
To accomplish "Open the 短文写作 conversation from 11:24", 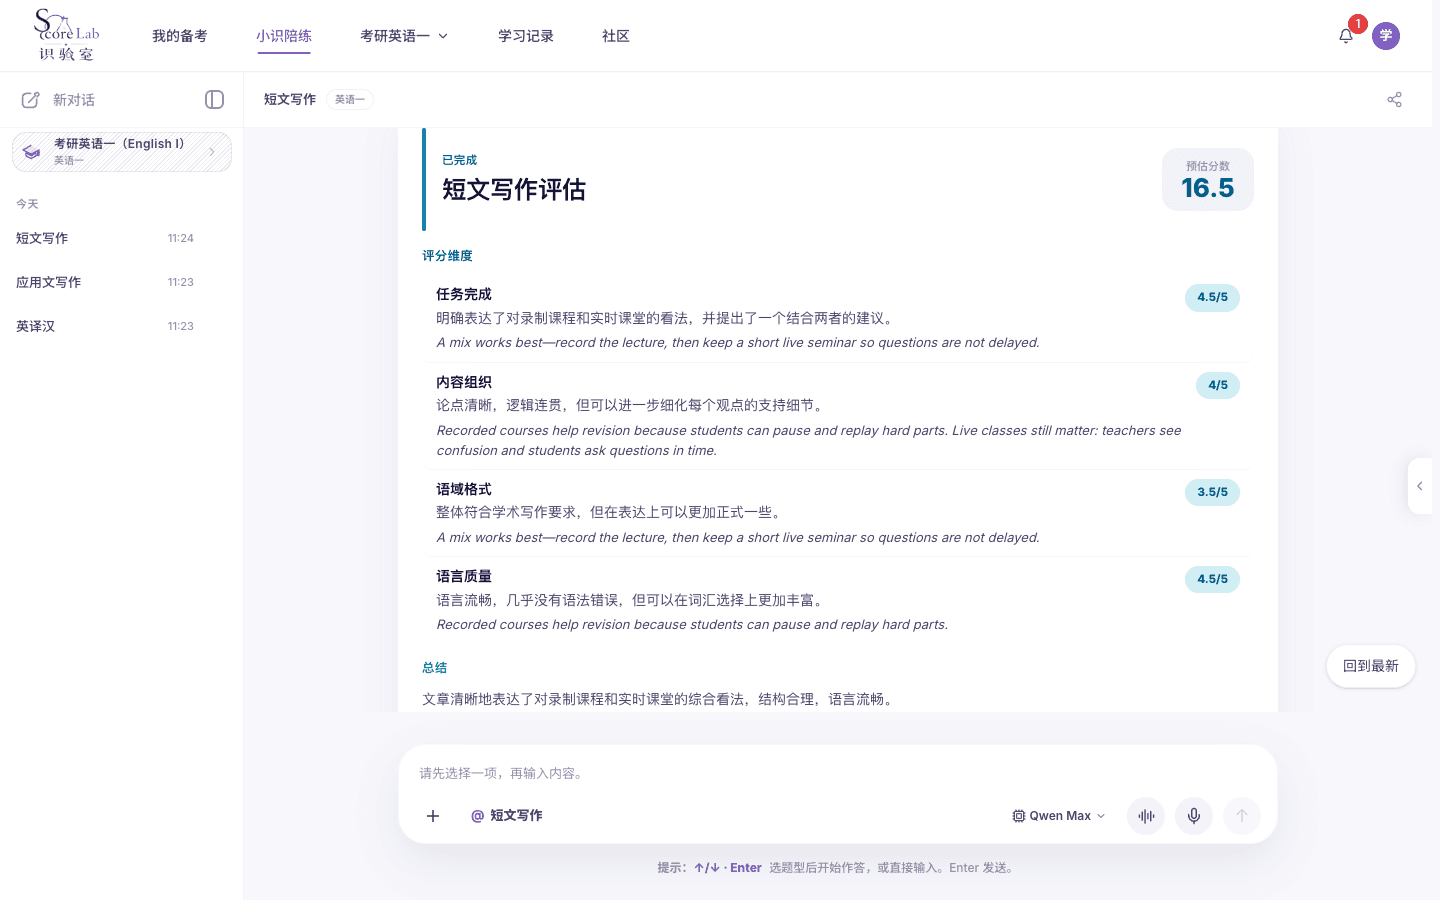I will (x=105, y=238).
